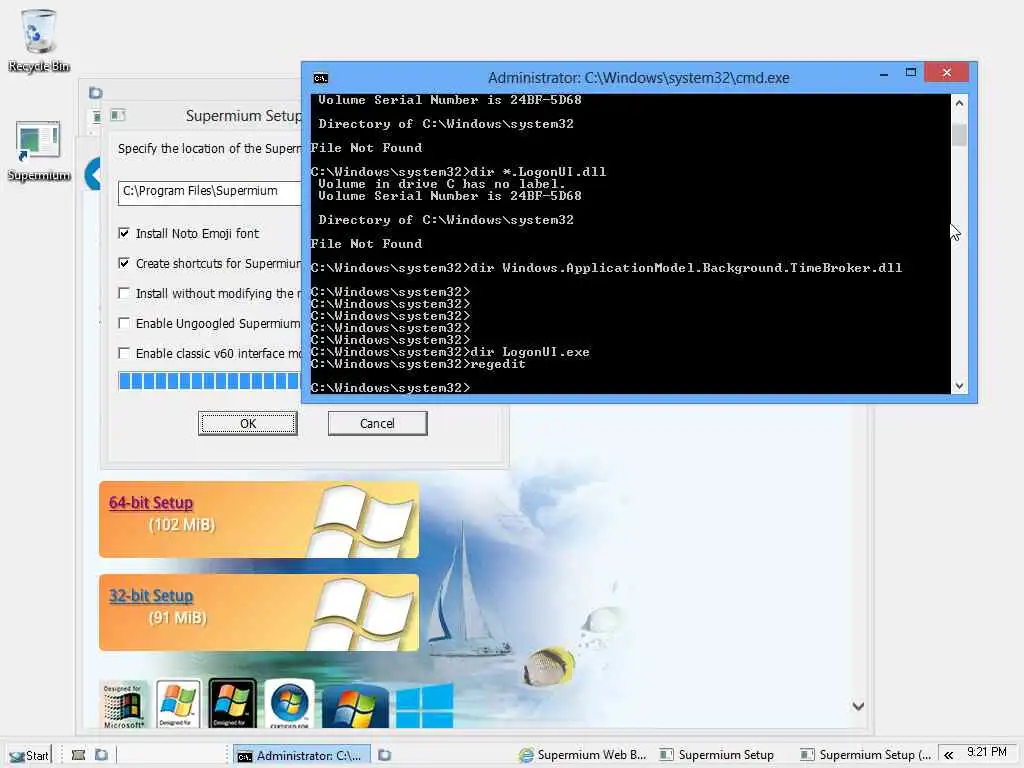Viewport: 1024px width, 768px height.
Task: Open the 32-bit Setup download link
Action: click(x=151, y=596)
